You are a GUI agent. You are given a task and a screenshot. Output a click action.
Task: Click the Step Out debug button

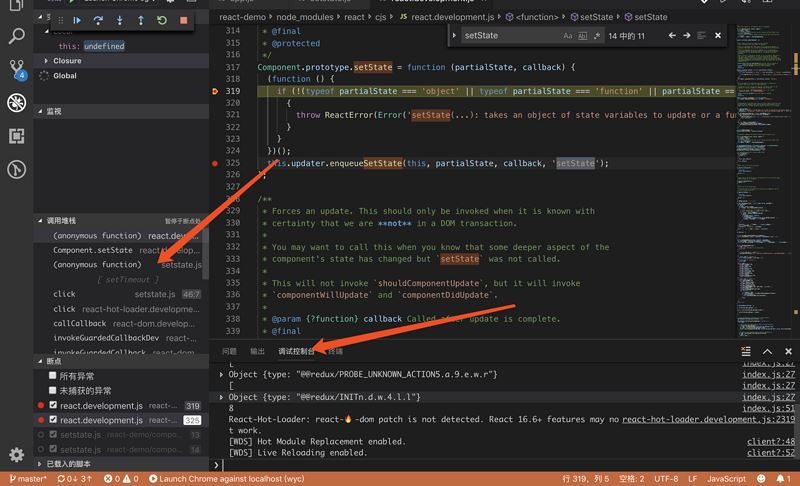pos(140,20)
